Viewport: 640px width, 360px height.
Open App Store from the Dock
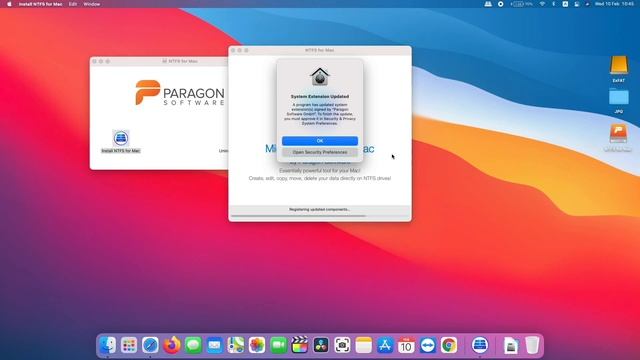384,345
